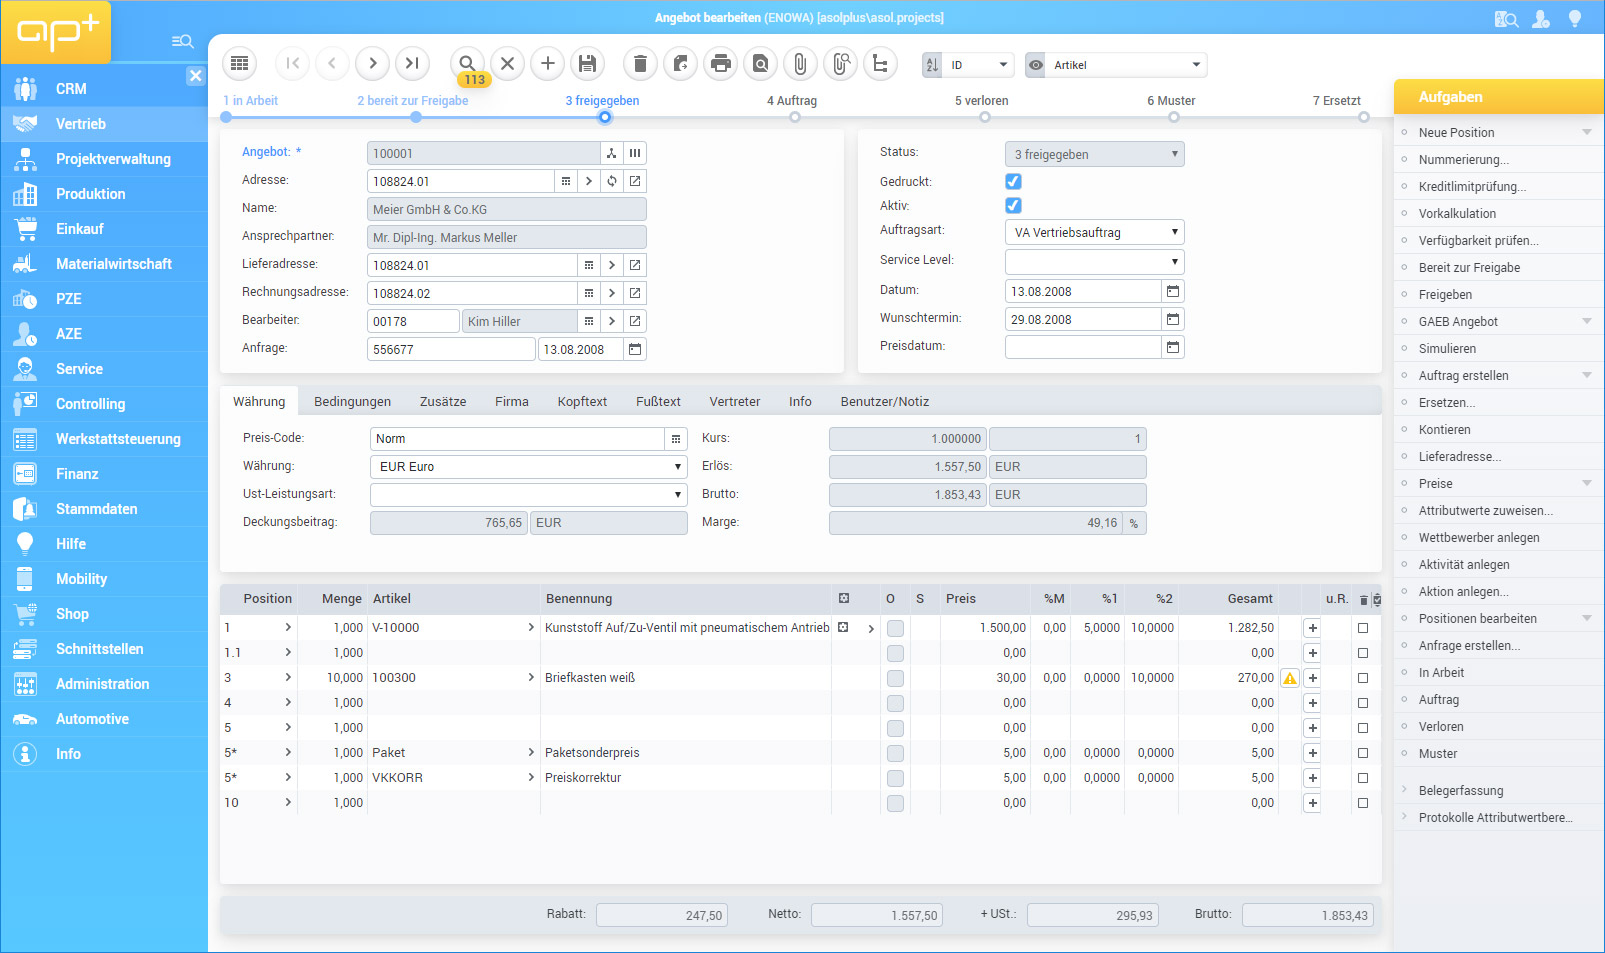Go to the last record with skip-to-end arrow
Image resolution: width=1605 pixels, height=953 pixels.
[x=412, y=64]
